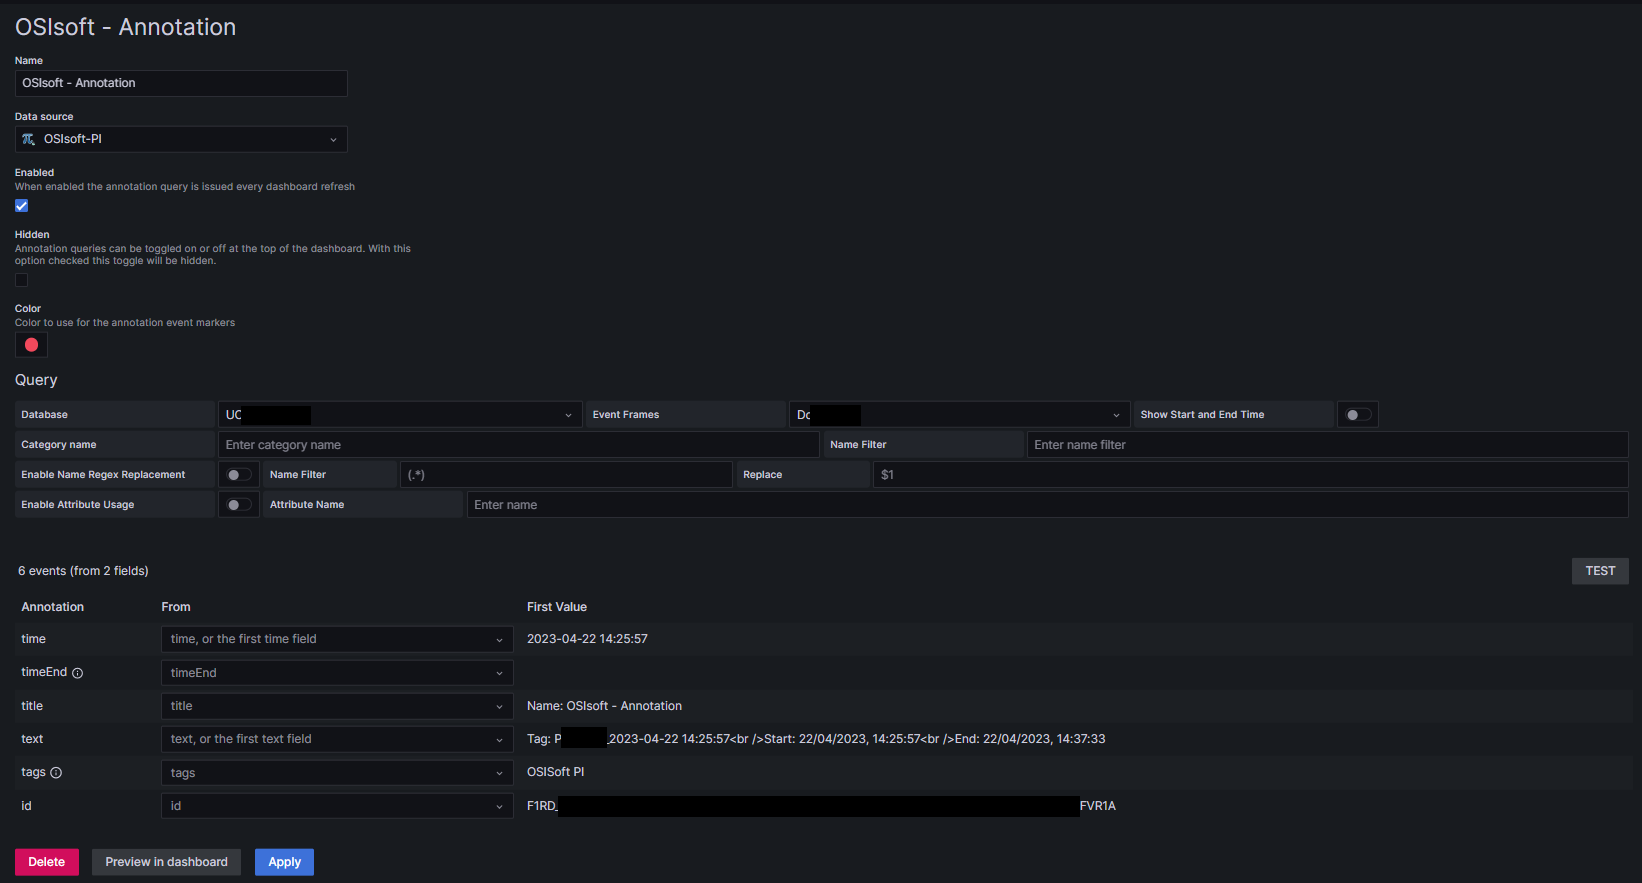Click Preview in dashboard button

pyautogui.click(x=166, y=862)
